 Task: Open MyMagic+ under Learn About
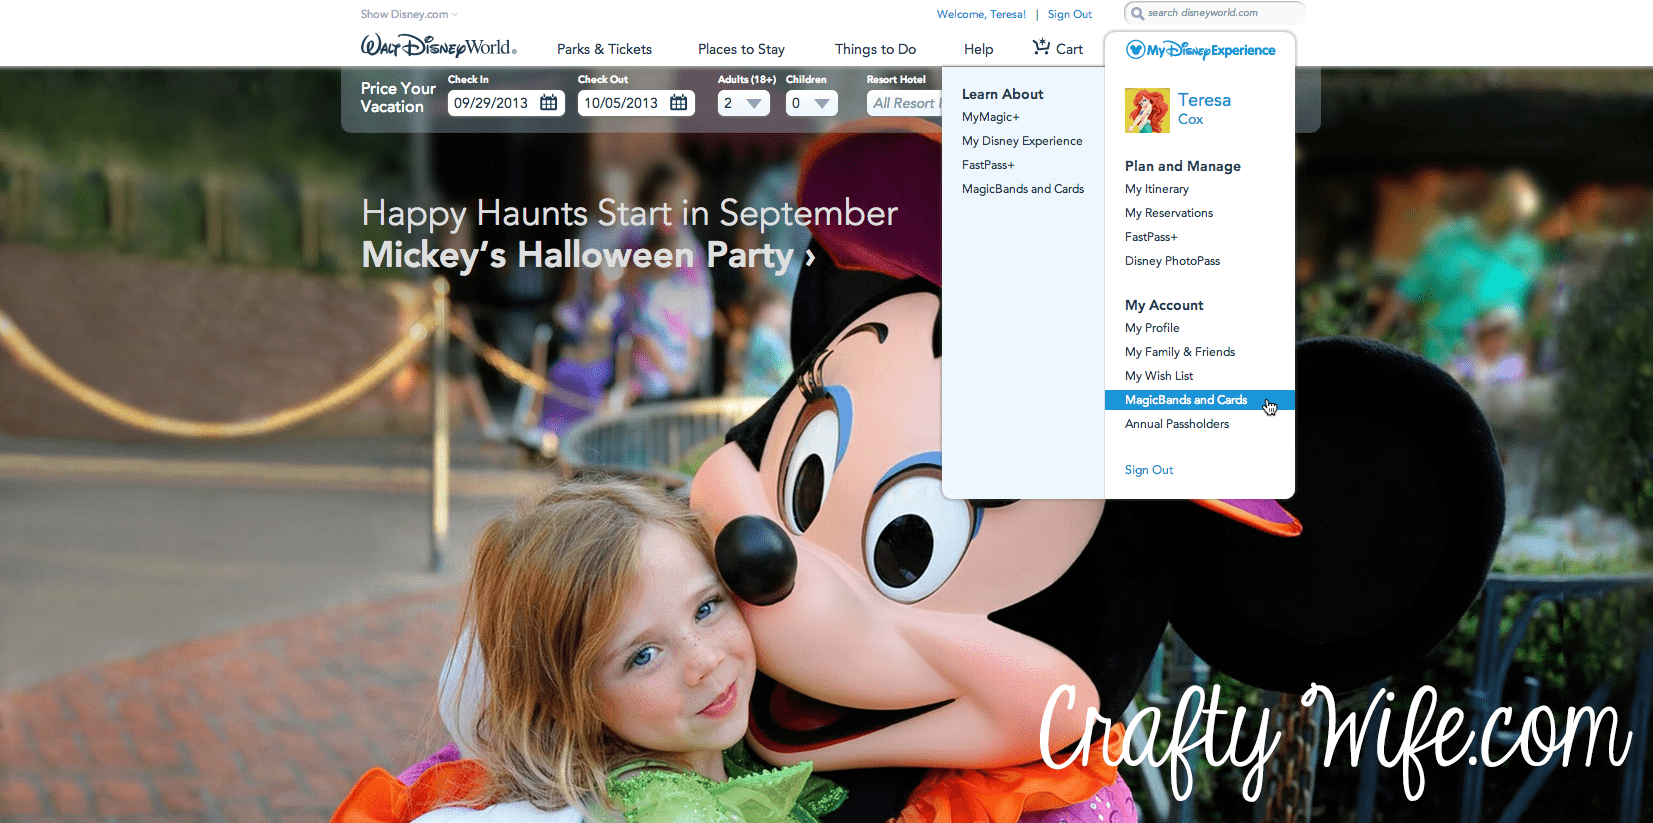tap(991, 117)
